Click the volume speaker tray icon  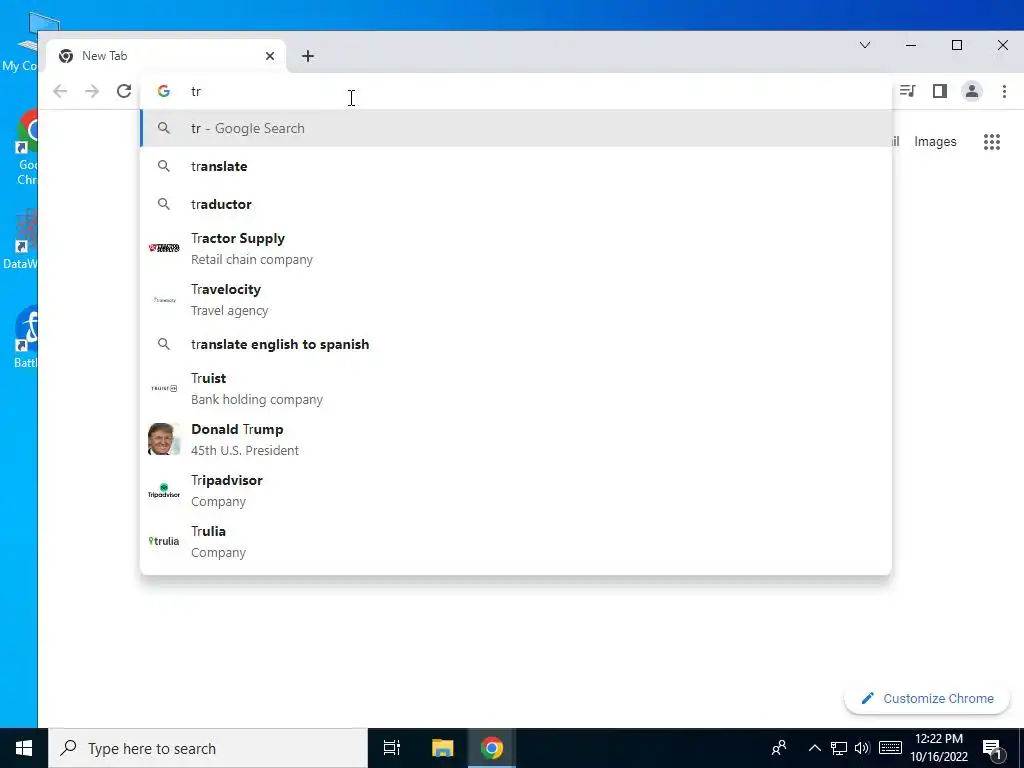coord(862,748)
